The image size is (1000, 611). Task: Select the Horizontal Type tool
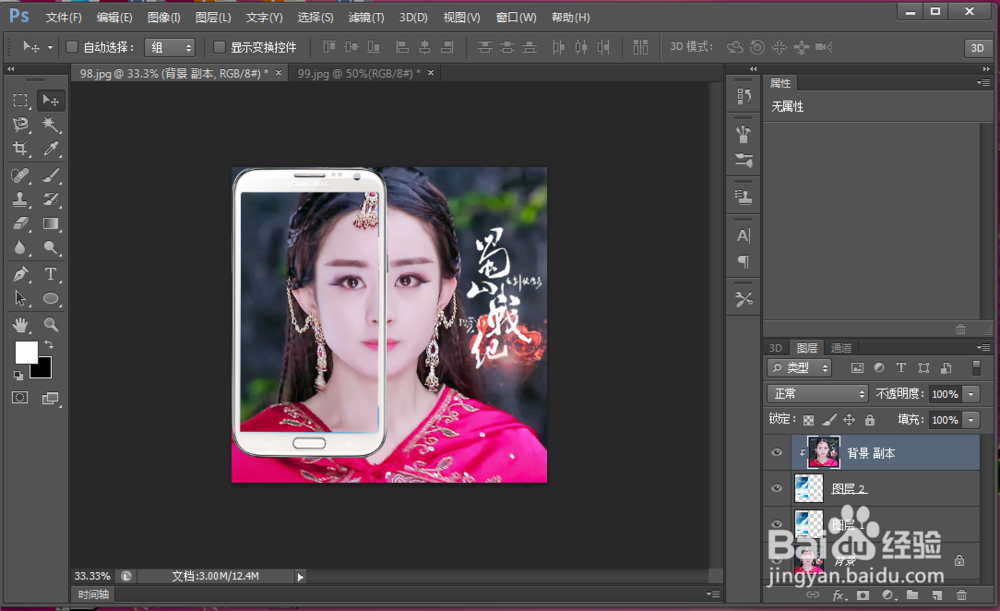50,274
